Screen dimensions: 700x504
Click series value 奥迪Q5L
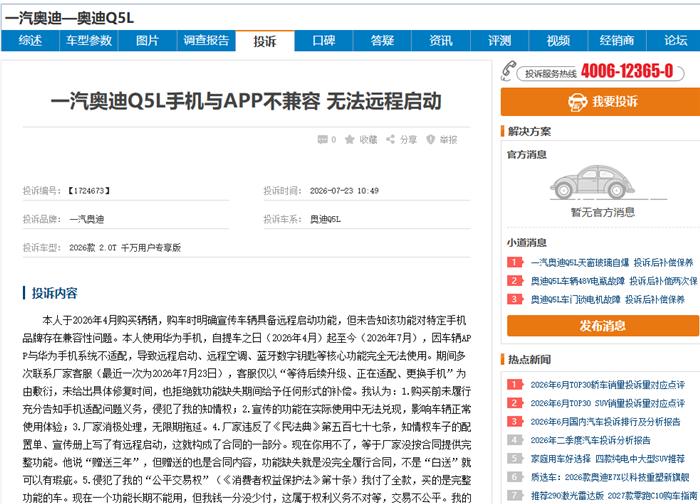[325, 219]
